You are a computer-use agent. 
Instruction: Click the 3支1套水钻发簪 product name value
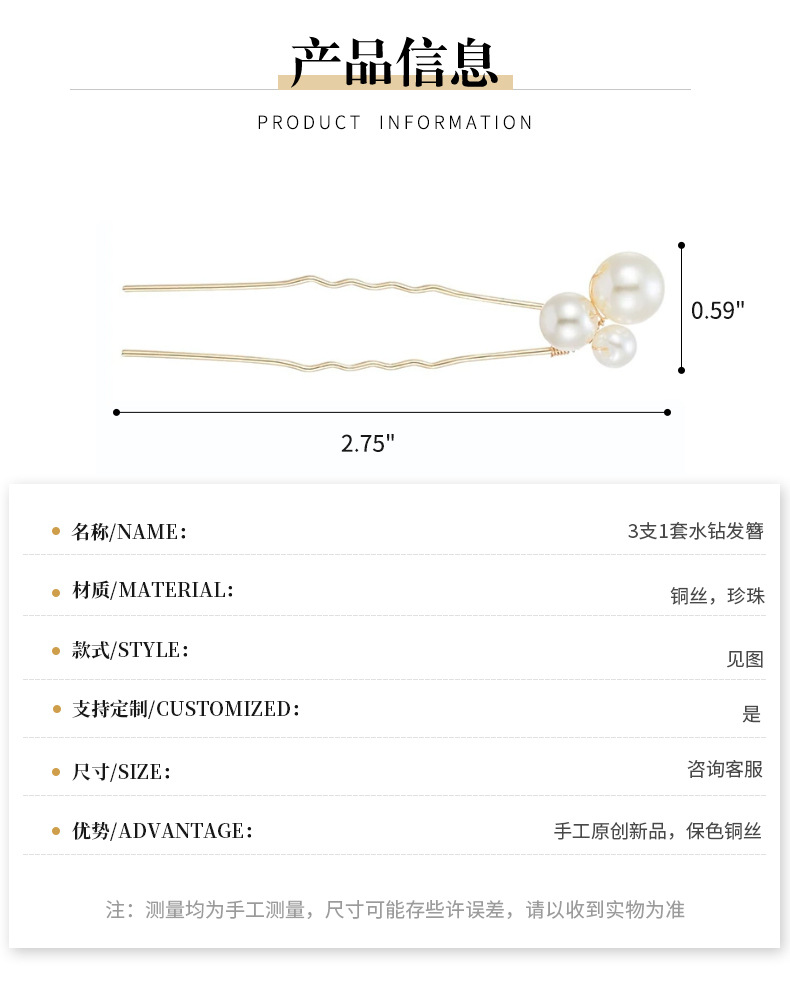(695, 531)
